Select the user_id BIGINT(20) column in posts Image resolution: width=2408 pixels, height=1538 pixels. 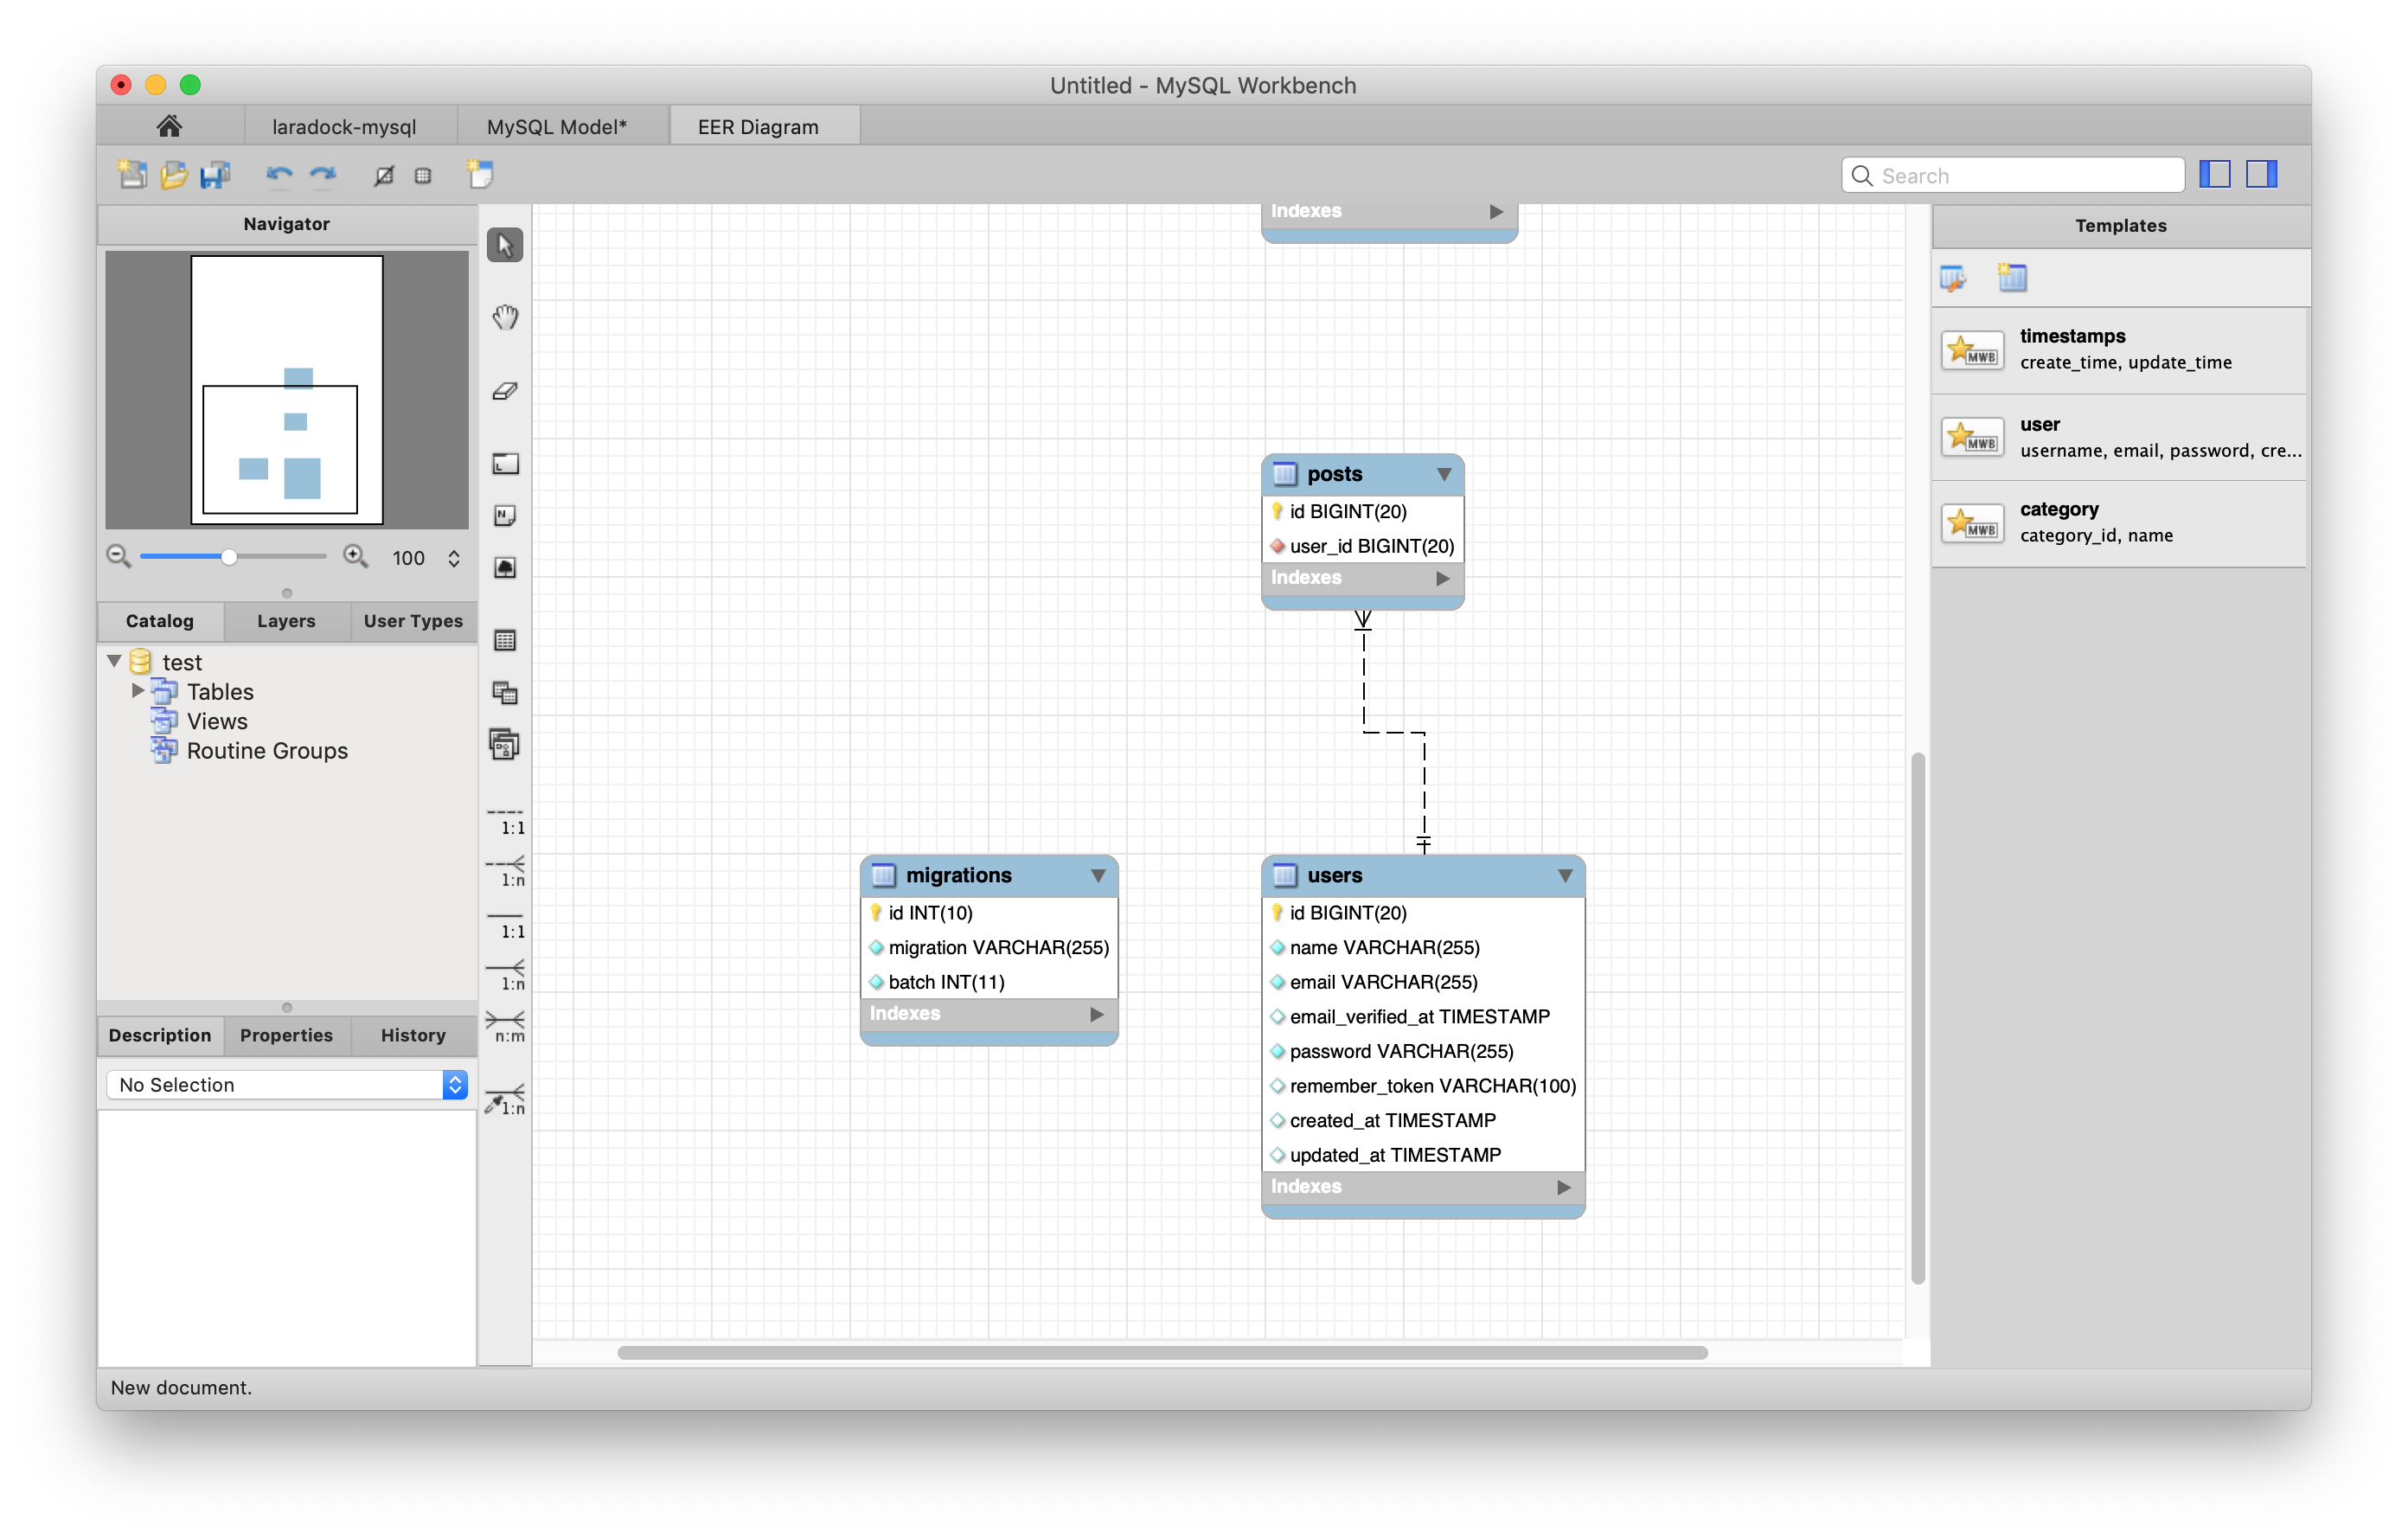(1362, 546)
